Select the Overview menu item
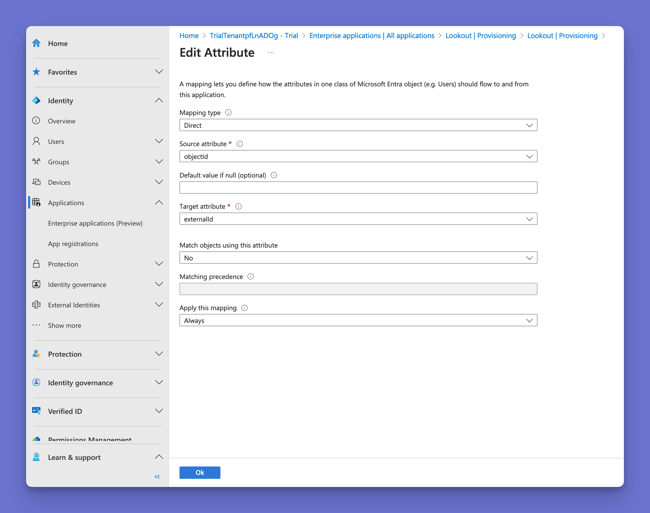This screenshot has width=650, height=513. 61,121
